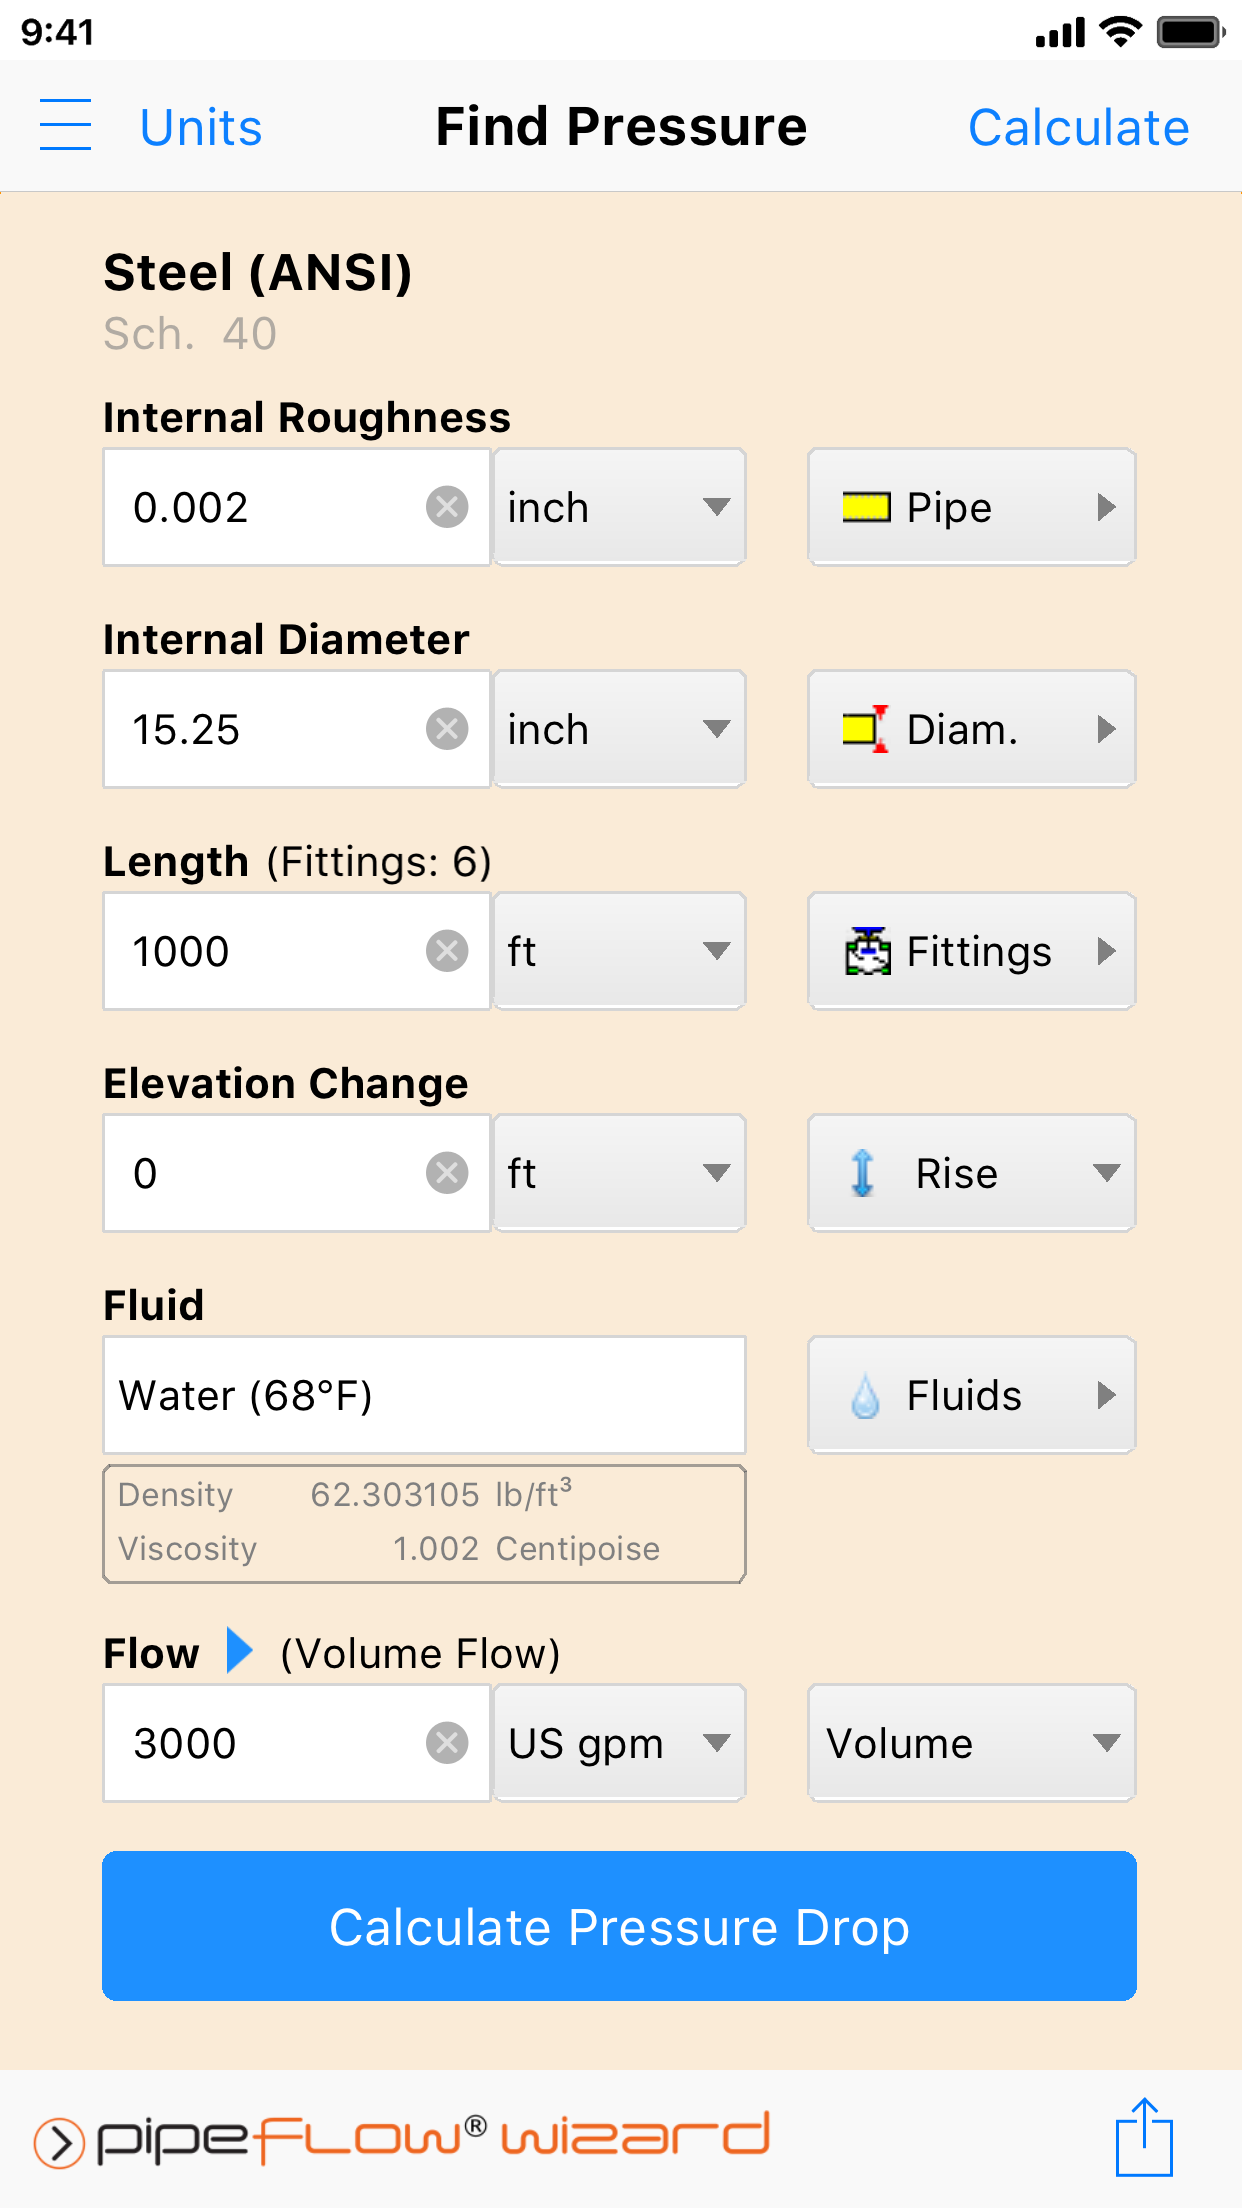Open the US gpm flow unit dropdown

point(618,1742)
